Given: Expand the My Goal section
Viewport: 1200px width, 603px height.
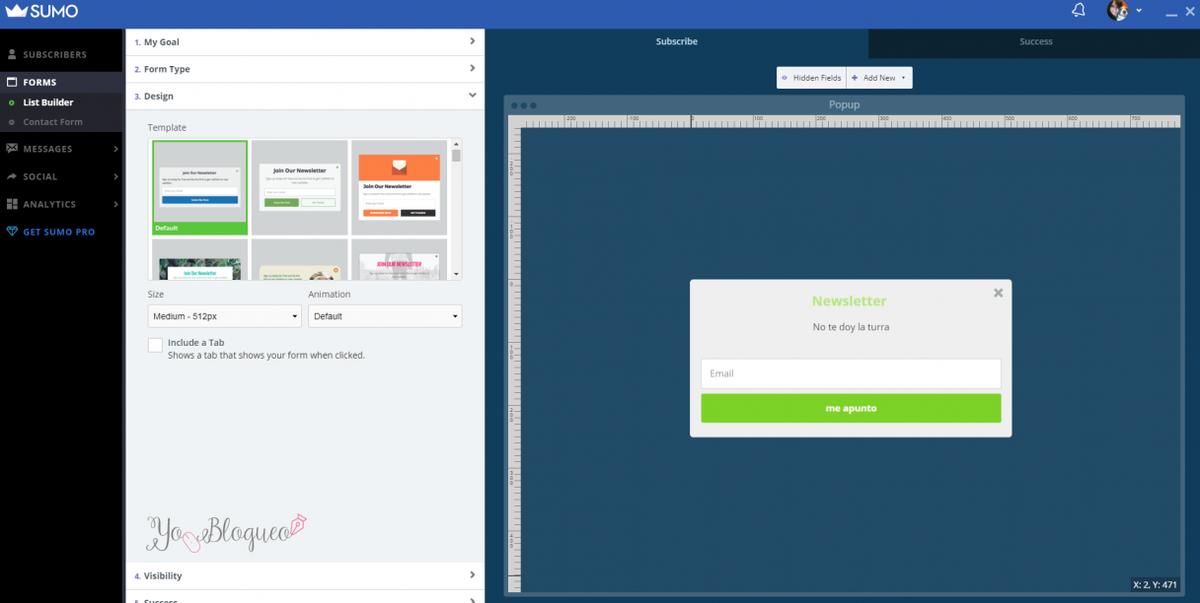Looking at the screenshot, I should [304, 42].
